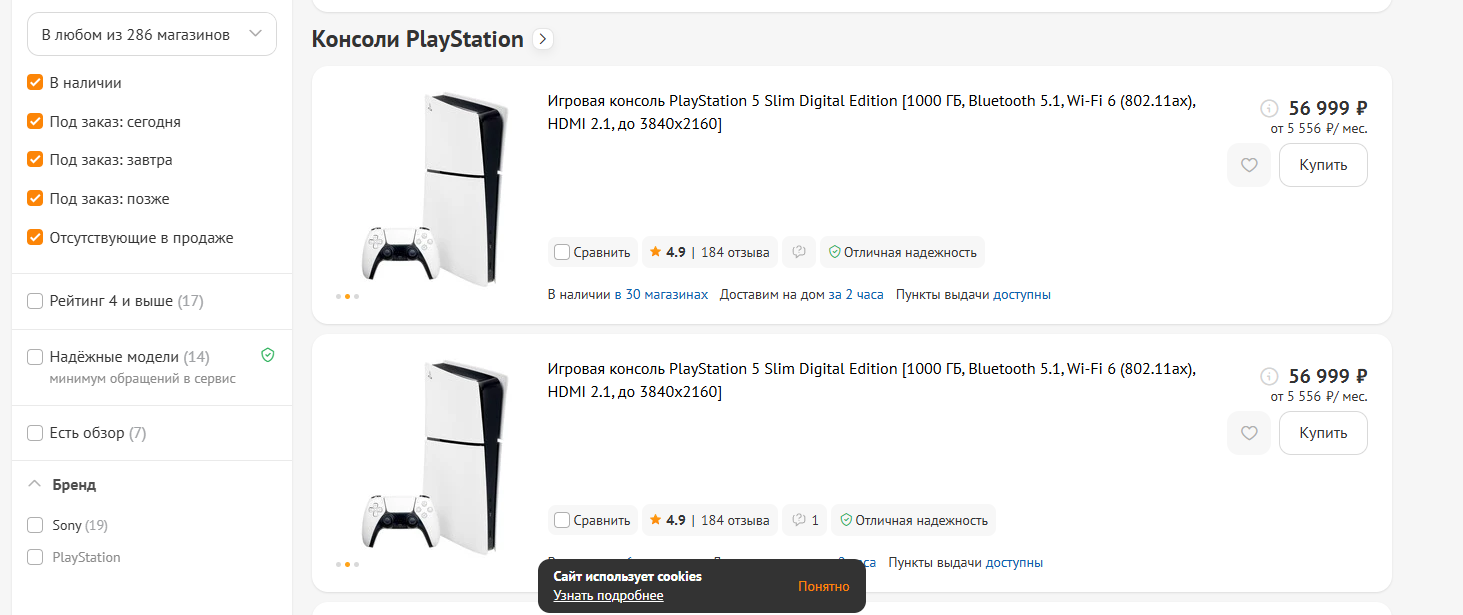
Task: Check 'Сравнить' on the first console
Action: (562, 252)
